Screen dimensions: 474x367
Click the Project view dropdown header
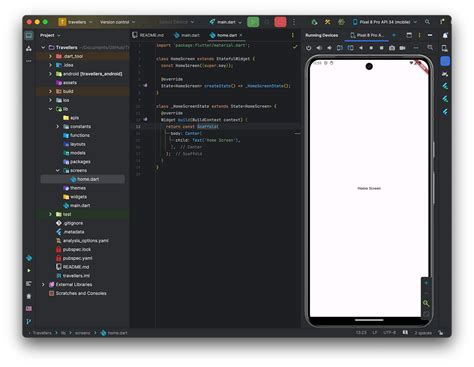50,35
